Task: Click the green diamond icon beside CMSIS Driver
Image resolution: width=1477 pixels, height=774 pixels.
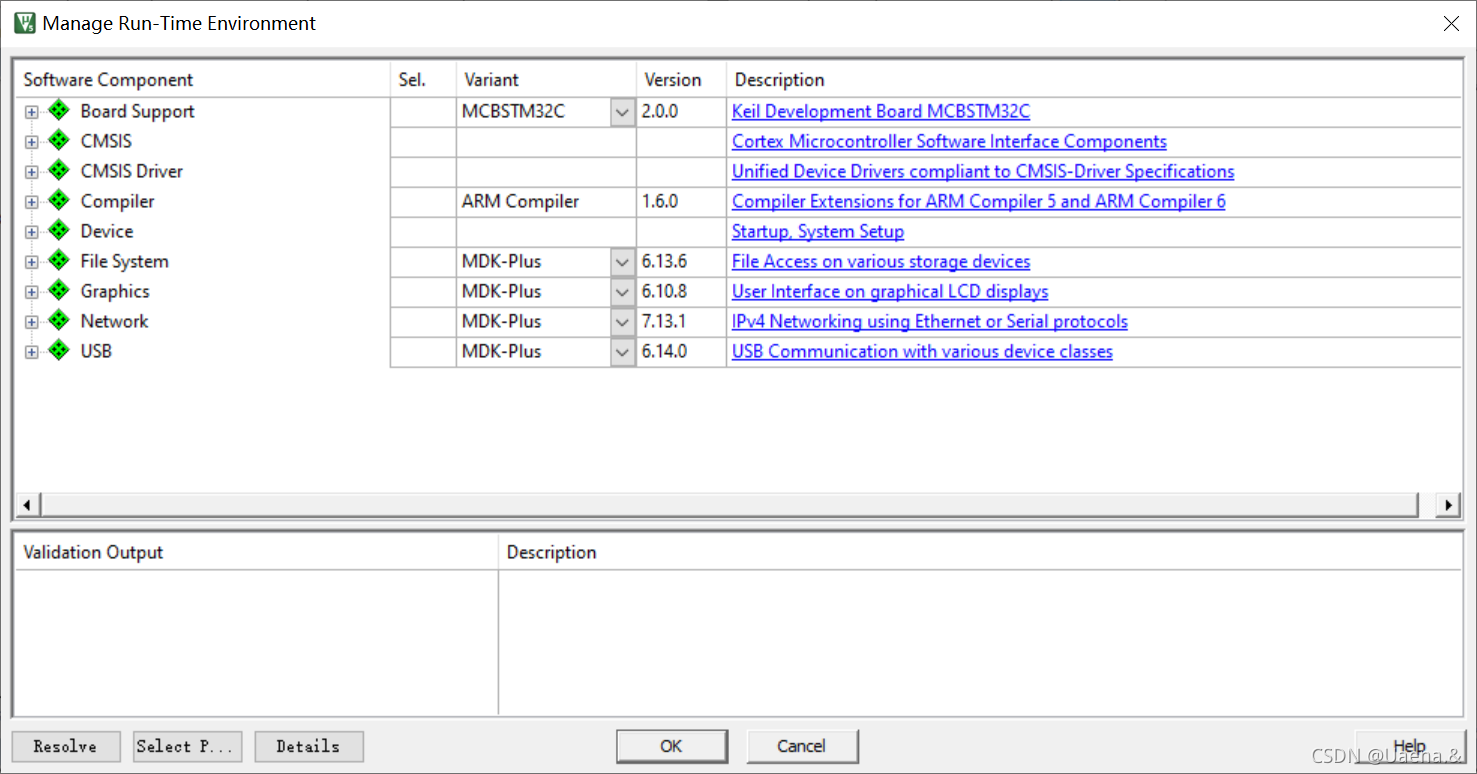Action: point(59,171)
